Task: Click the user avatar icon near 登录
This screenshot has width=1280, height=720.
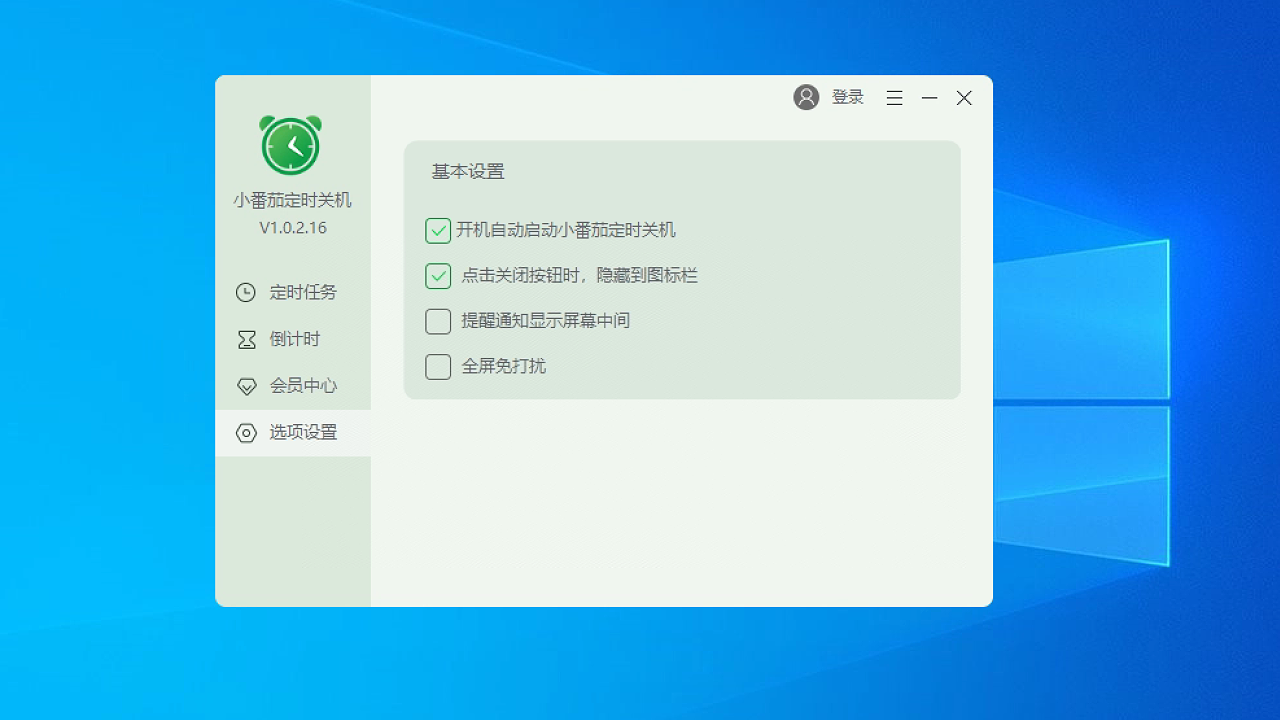Action: point(806,97)
